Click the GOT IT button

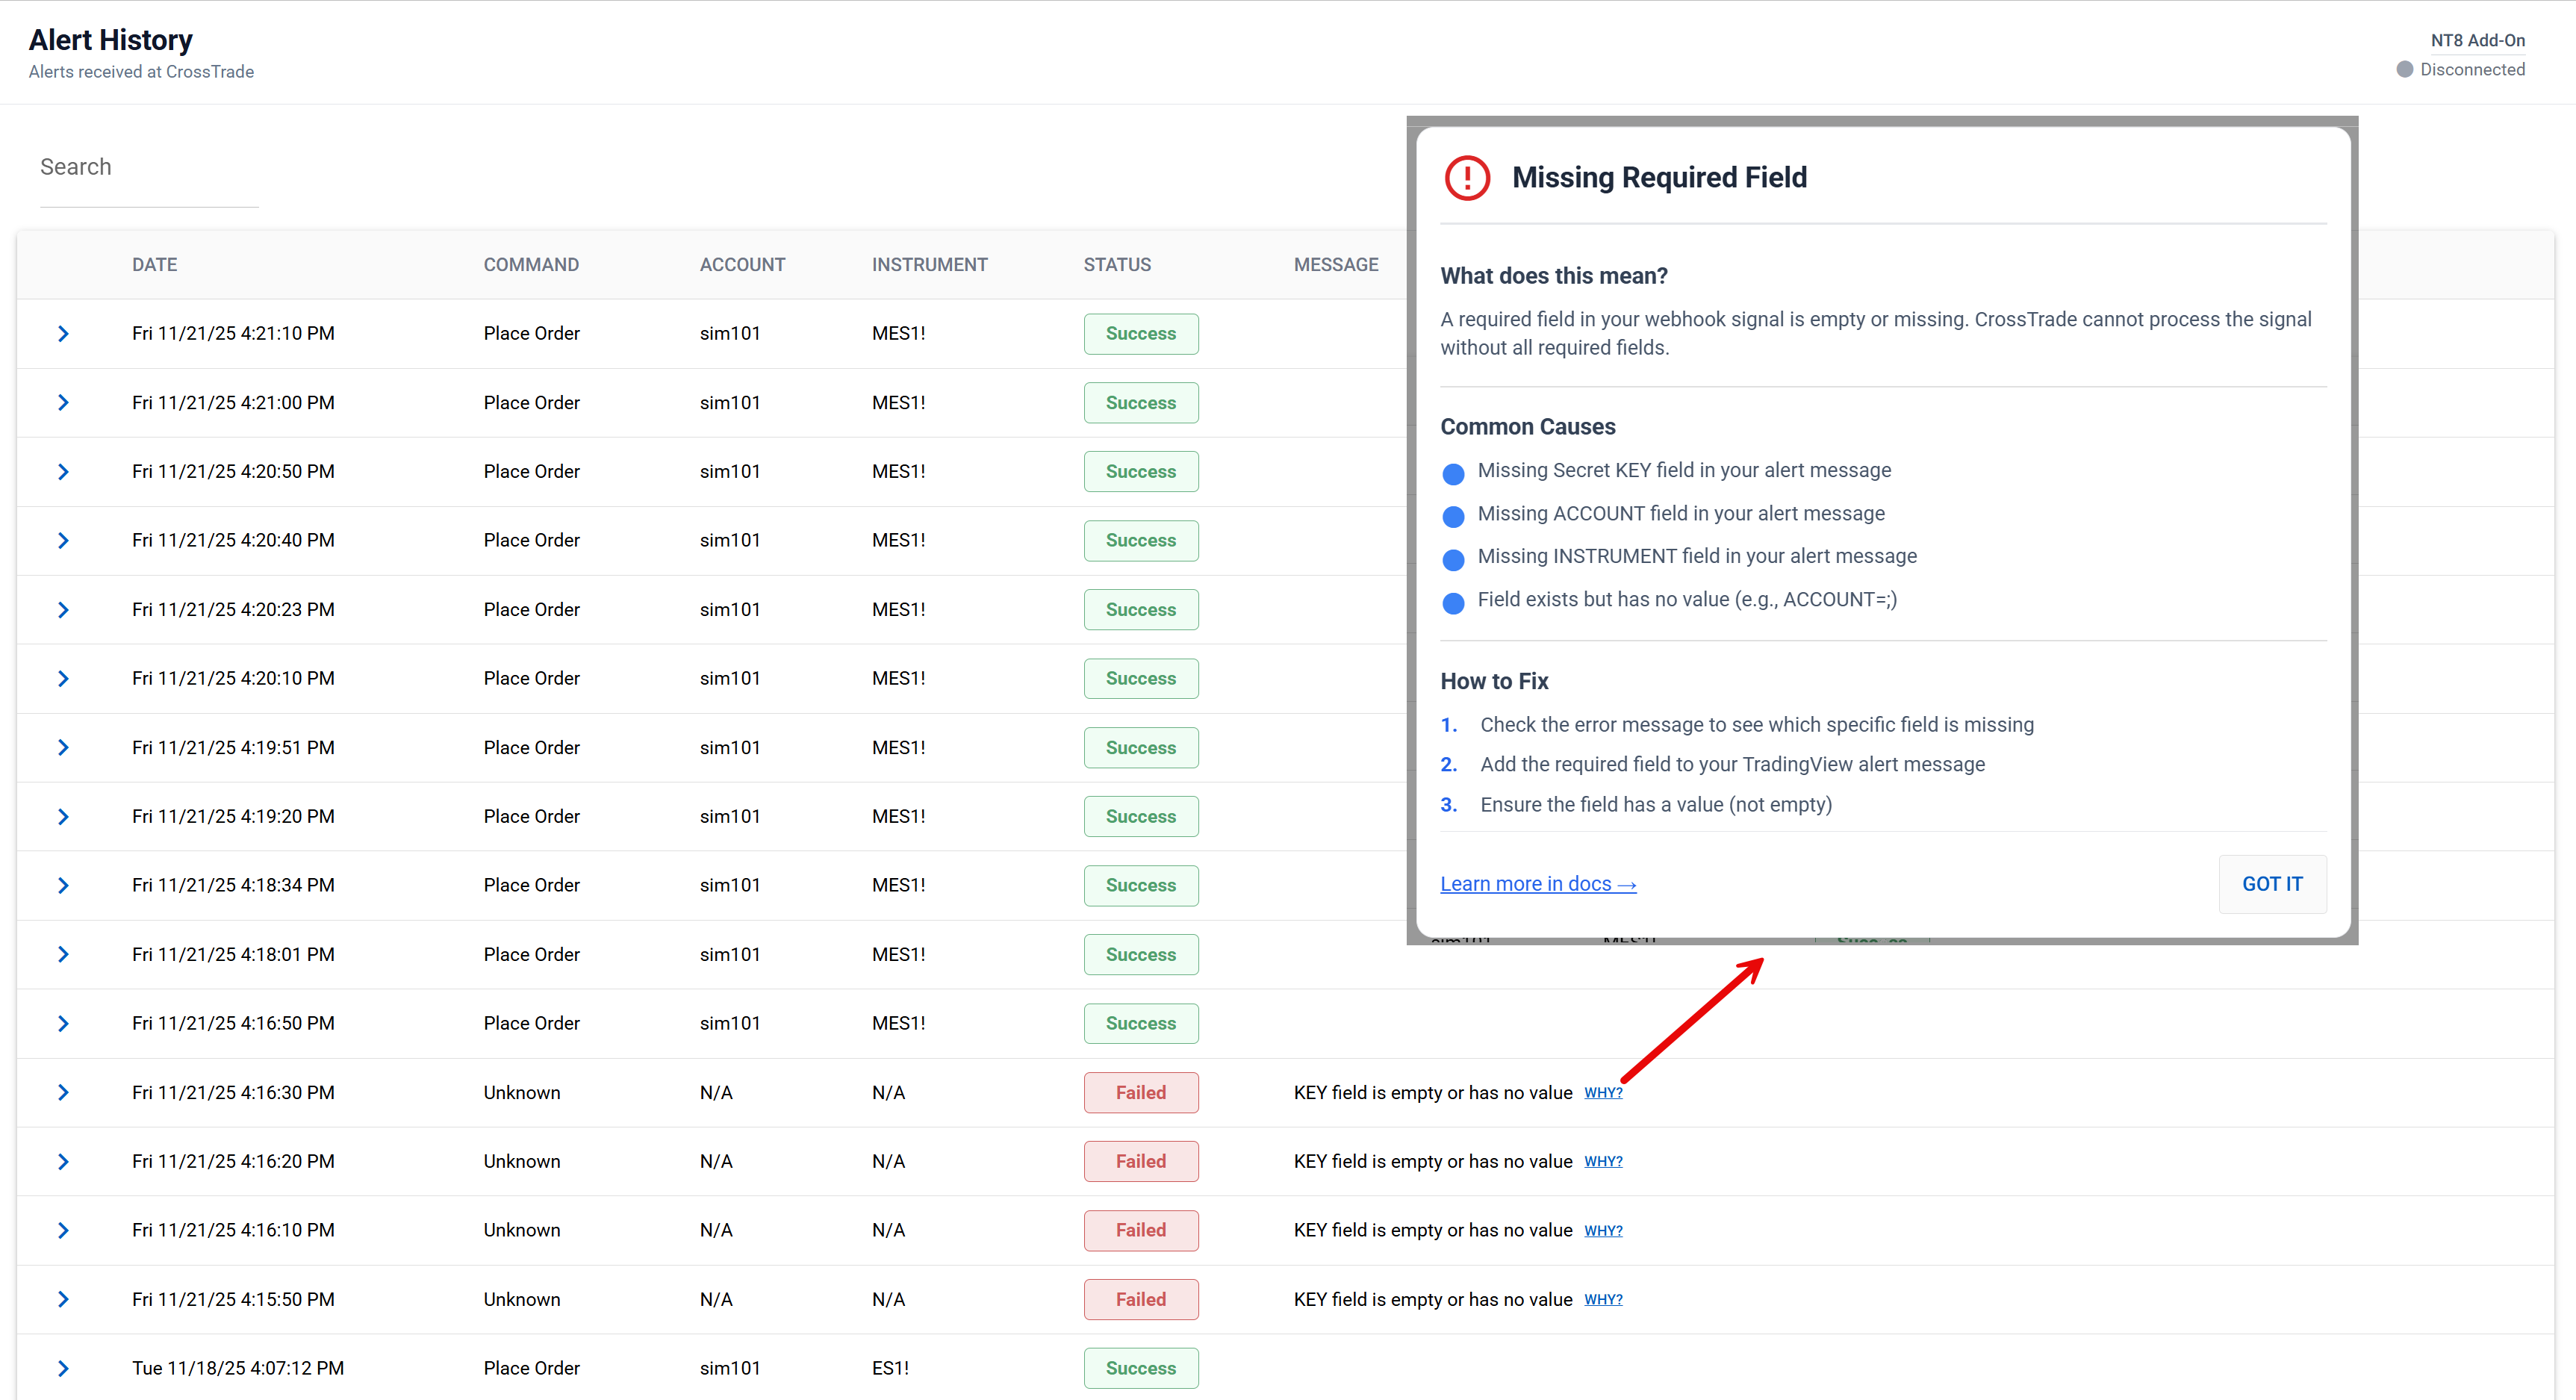tap(2271, 884)
